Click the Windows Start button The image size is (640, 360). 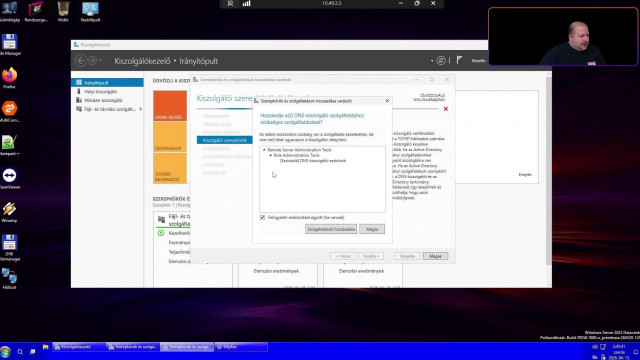5,351
